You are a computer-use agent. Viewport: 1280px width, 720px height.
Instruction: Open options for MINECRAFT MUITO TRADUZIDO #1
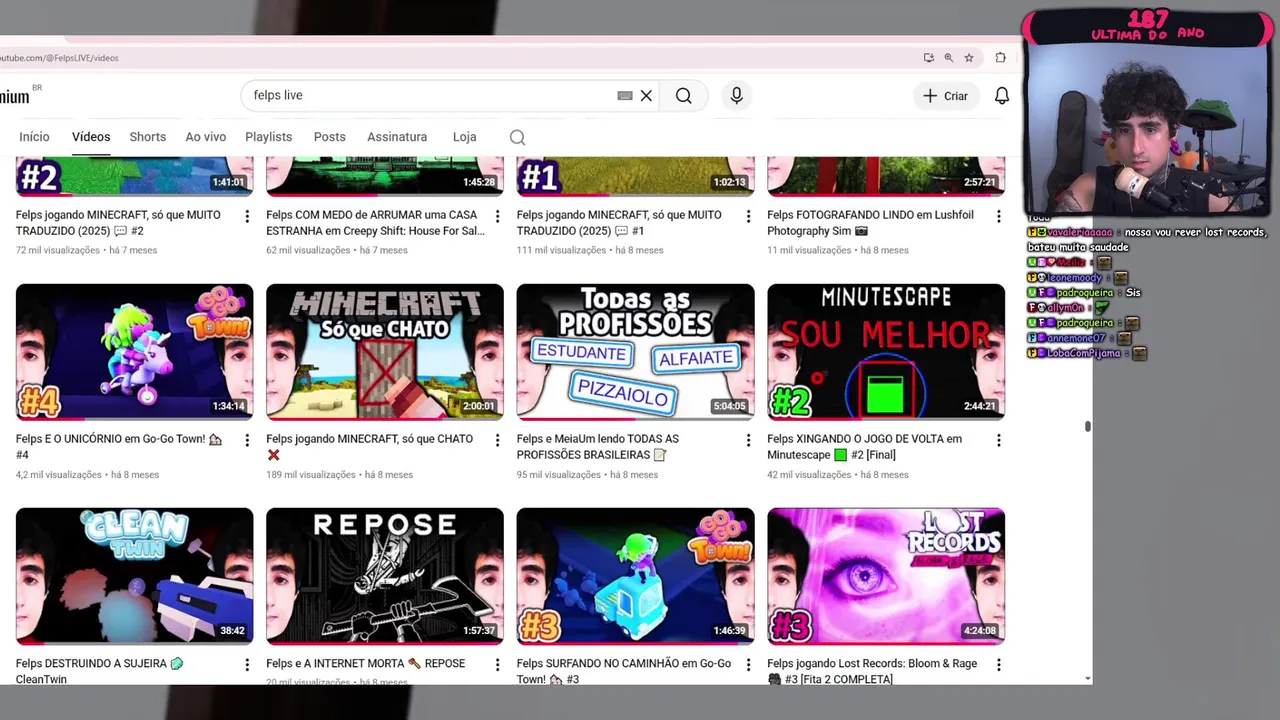(748, 216)
